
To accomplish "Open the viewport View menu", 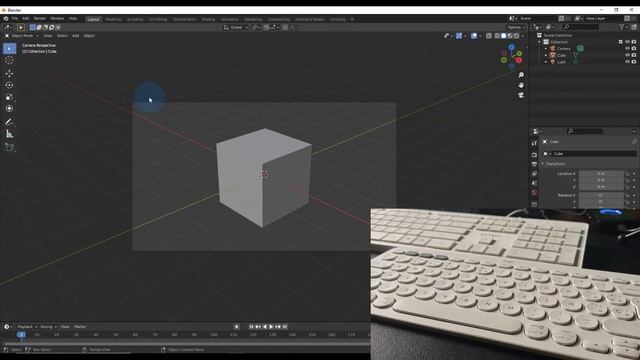I will click(x=48, y=36).
